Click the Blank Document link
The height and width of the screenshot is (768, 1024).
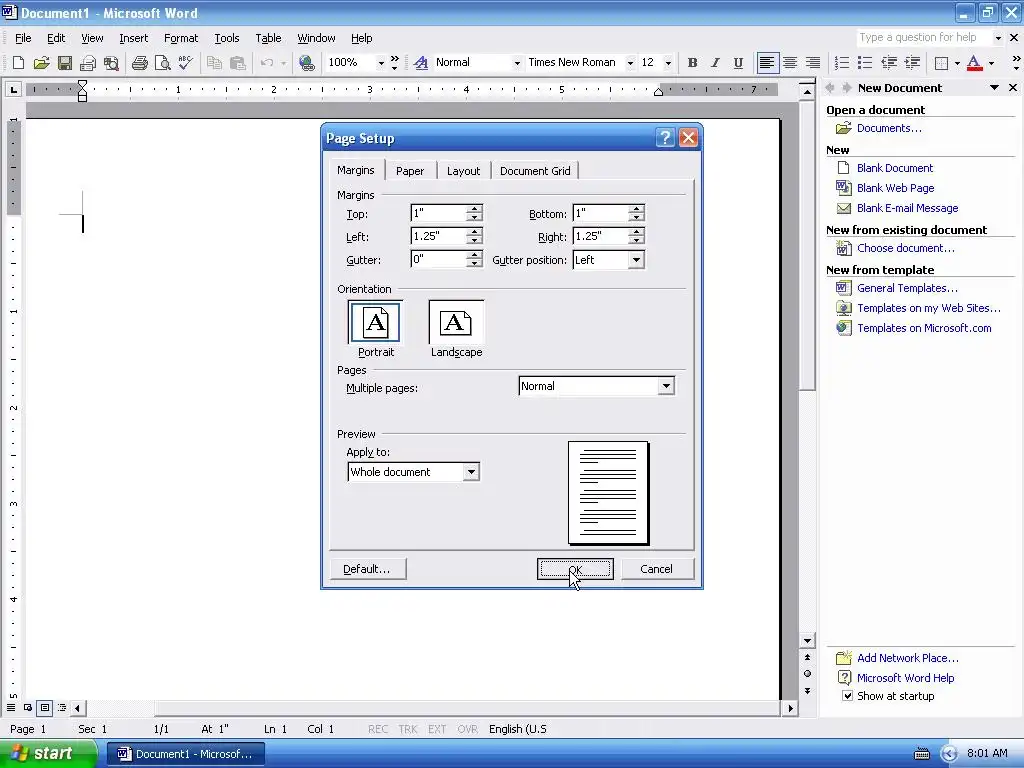point(895,168)
